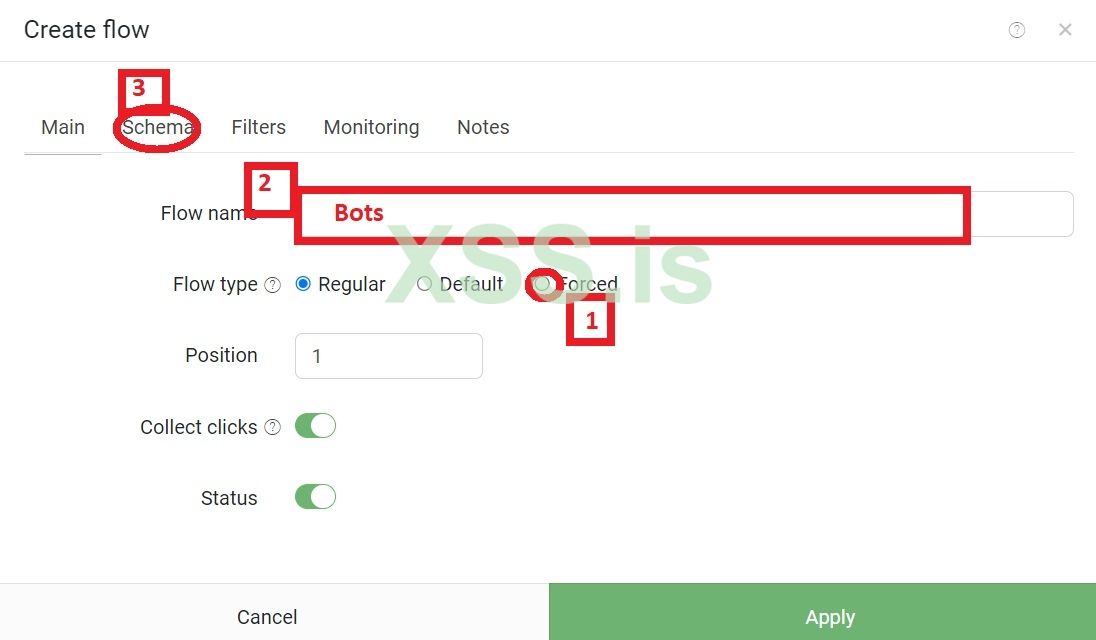Click the Position field label
The height and width of the screenshot is (640, 1096).
pos(221,355)
